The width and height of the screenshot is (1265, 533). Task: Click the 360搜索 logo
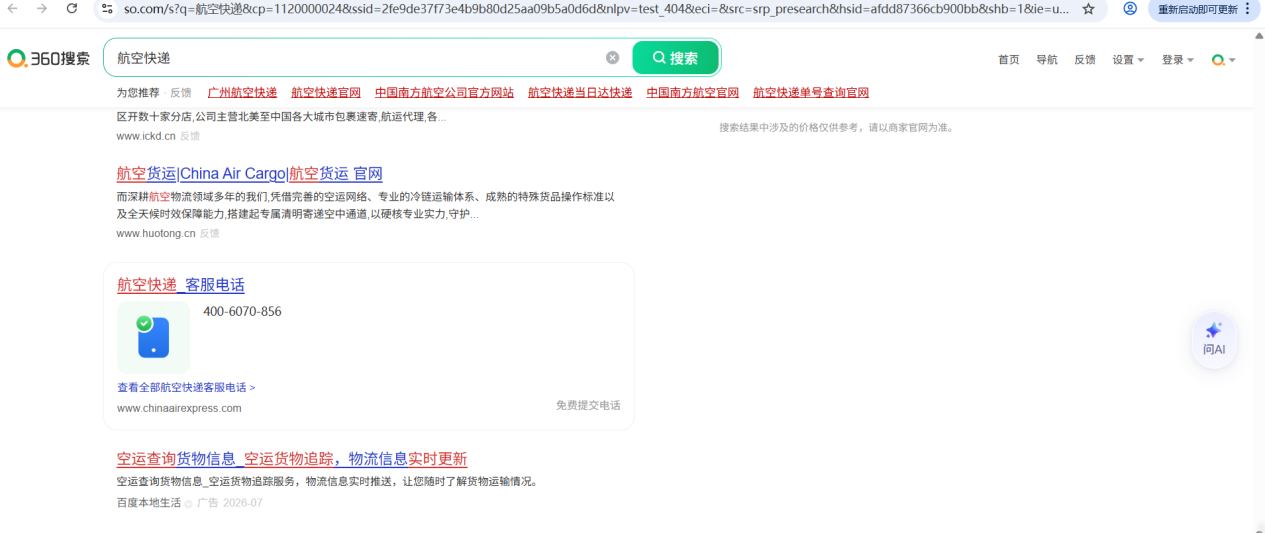[48, 59]
